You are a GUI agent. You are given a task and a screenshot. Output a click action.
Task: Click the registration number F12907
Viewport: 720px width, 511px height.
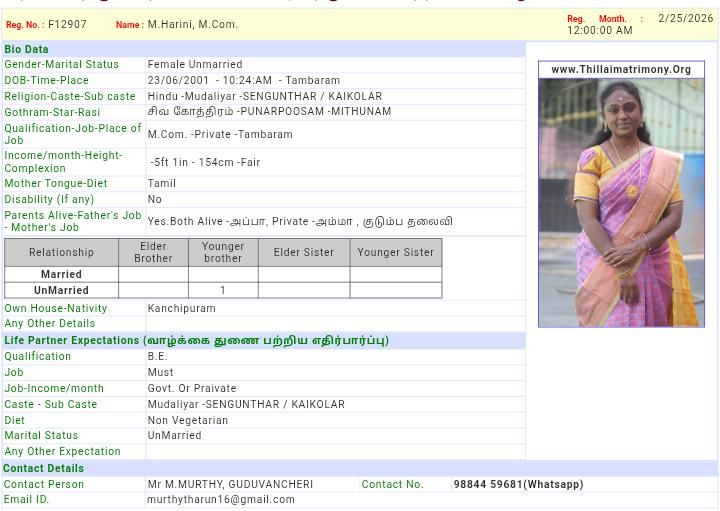point(67,24)
